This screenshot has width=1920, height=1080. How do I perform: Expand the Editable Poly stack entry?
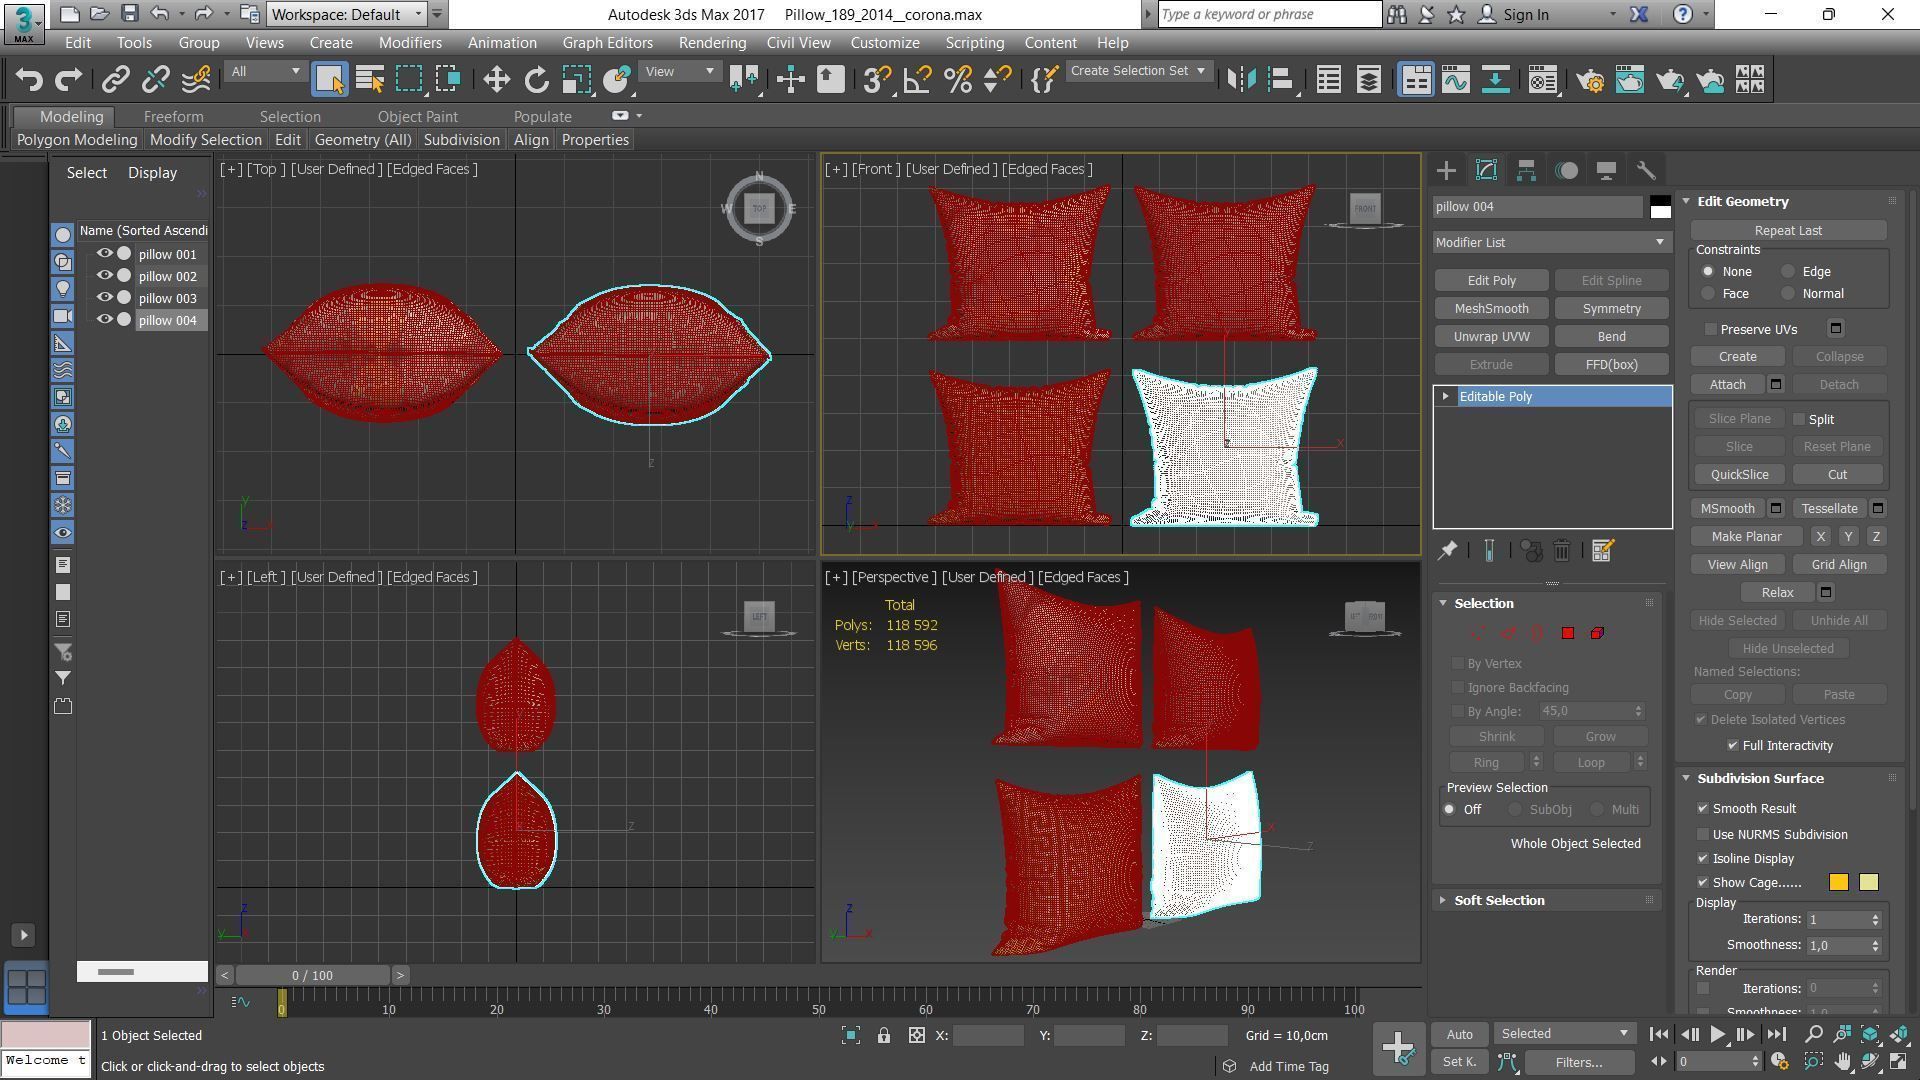click(1446, 397)
